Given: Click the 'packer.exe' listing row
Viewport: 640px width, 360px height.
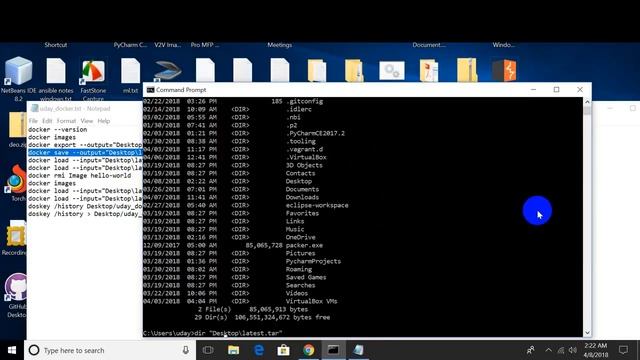Looking at the screenshot, I should click(233, 245).
